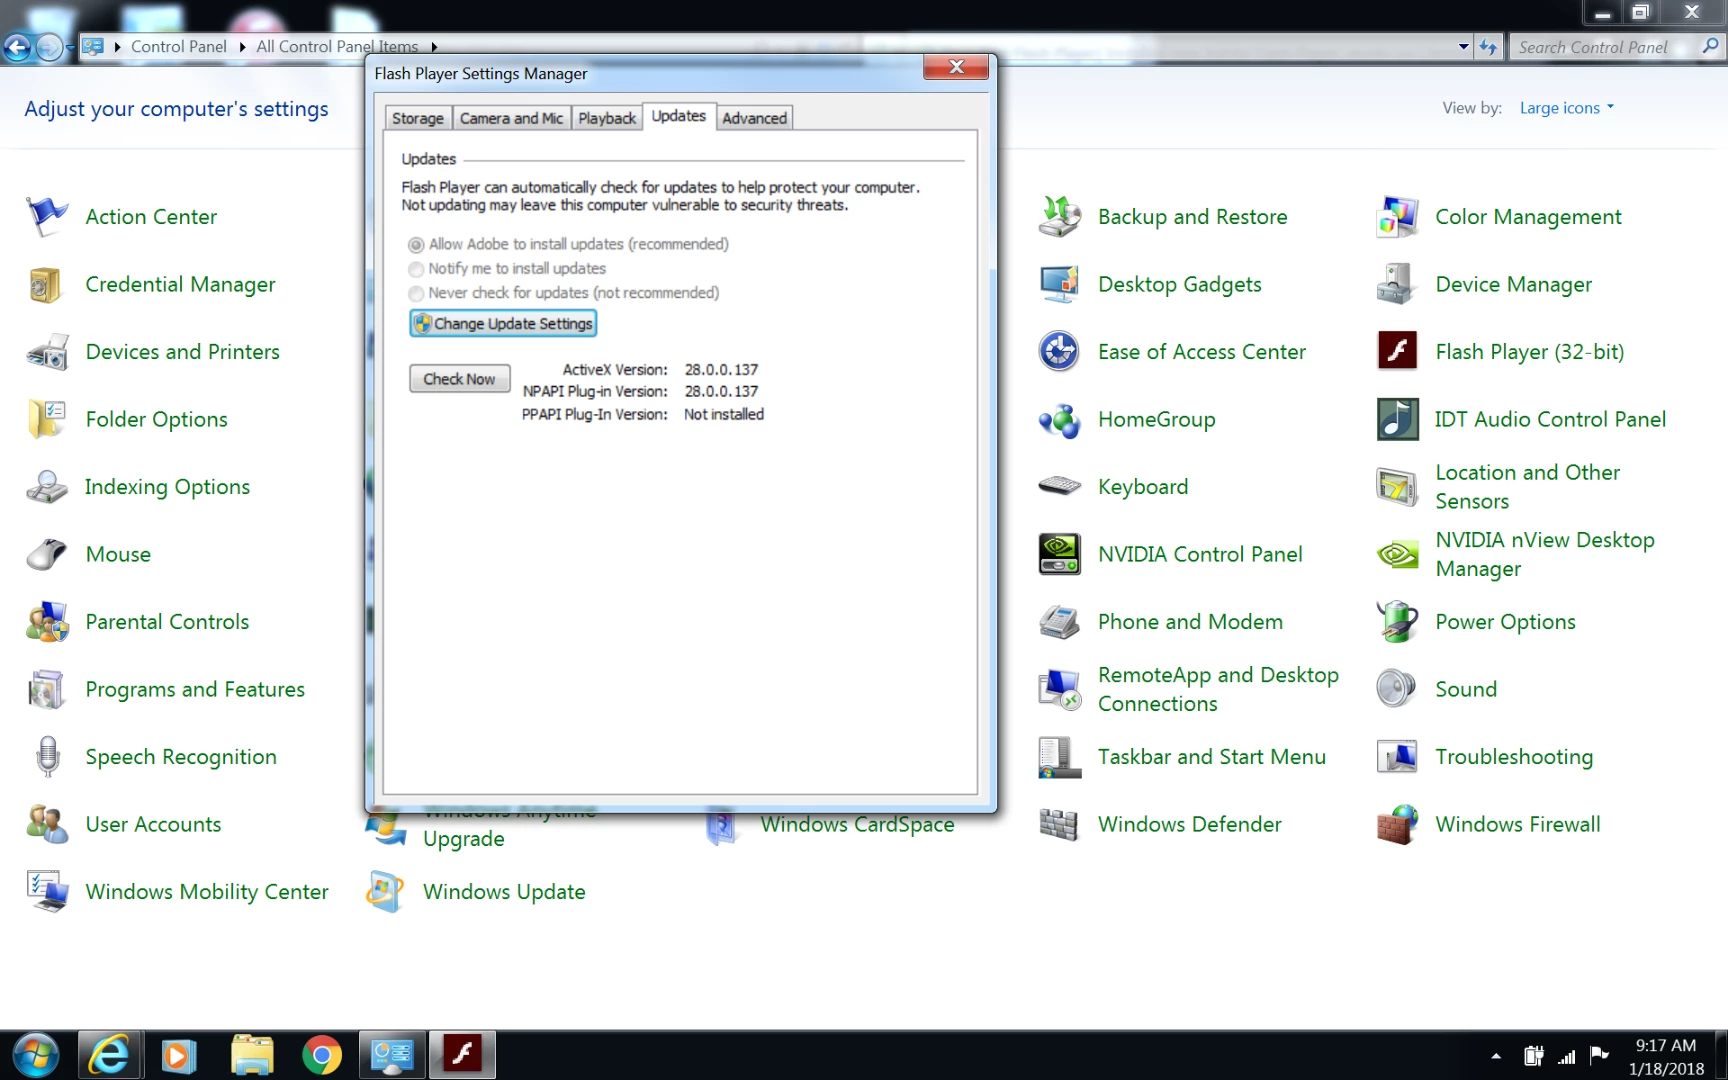The width and height of the screenshot is (1728, 1080).
Task: Open the View by Large icons dropdown
Action: click(1566, 108)
